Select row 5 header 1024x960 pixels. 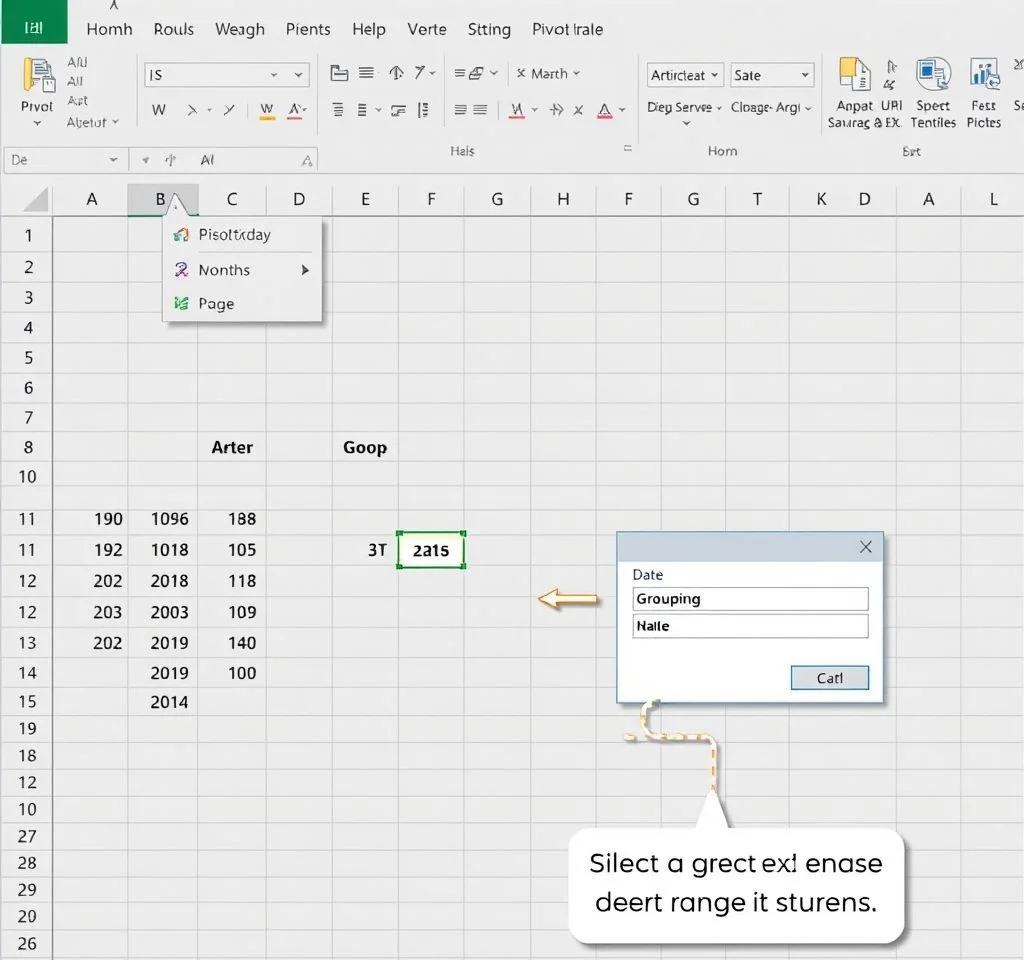[27, 358]
